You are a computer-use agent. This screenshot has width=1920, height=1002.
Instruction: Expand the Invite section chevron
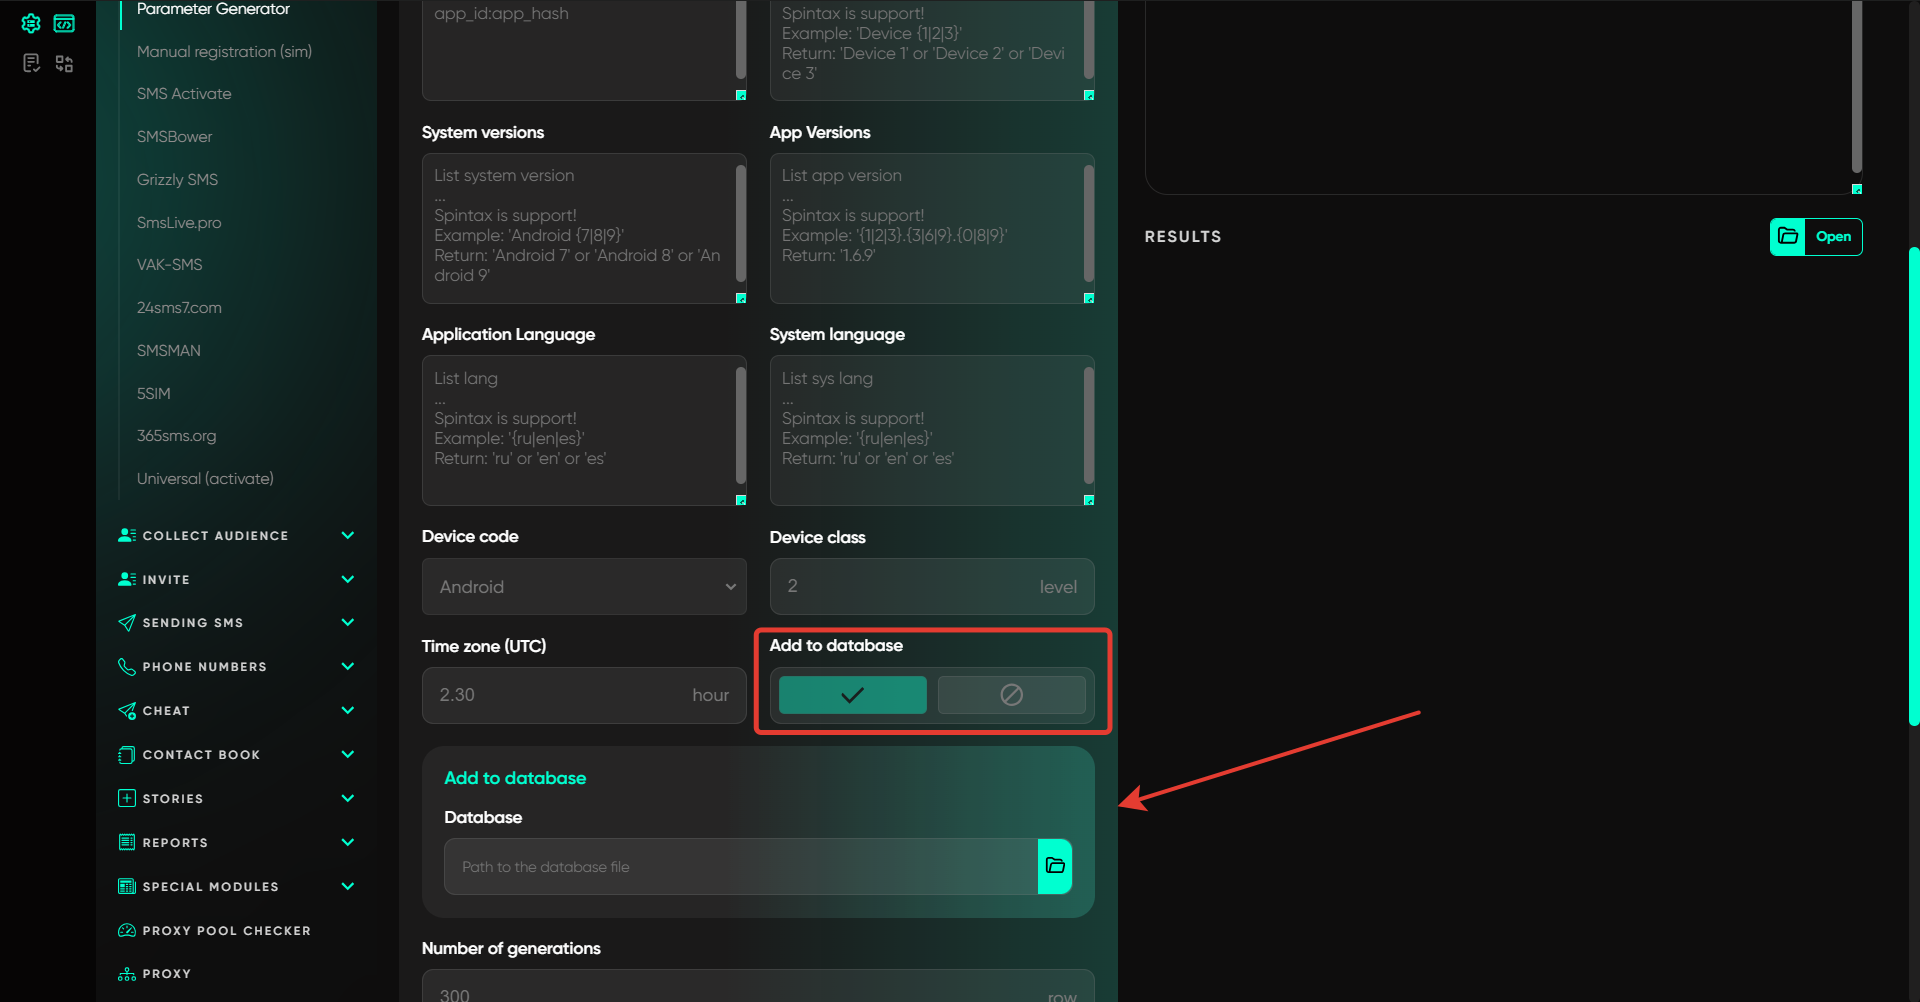point(347,580)
